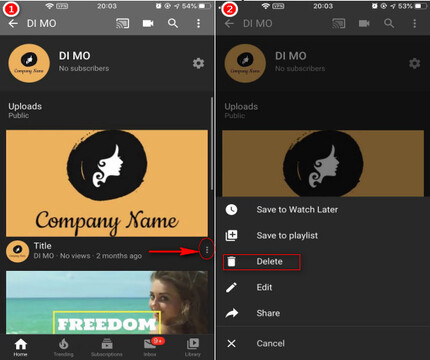430x360 pixels.
Task: Select Save to playlist
Action: point(323,235)
